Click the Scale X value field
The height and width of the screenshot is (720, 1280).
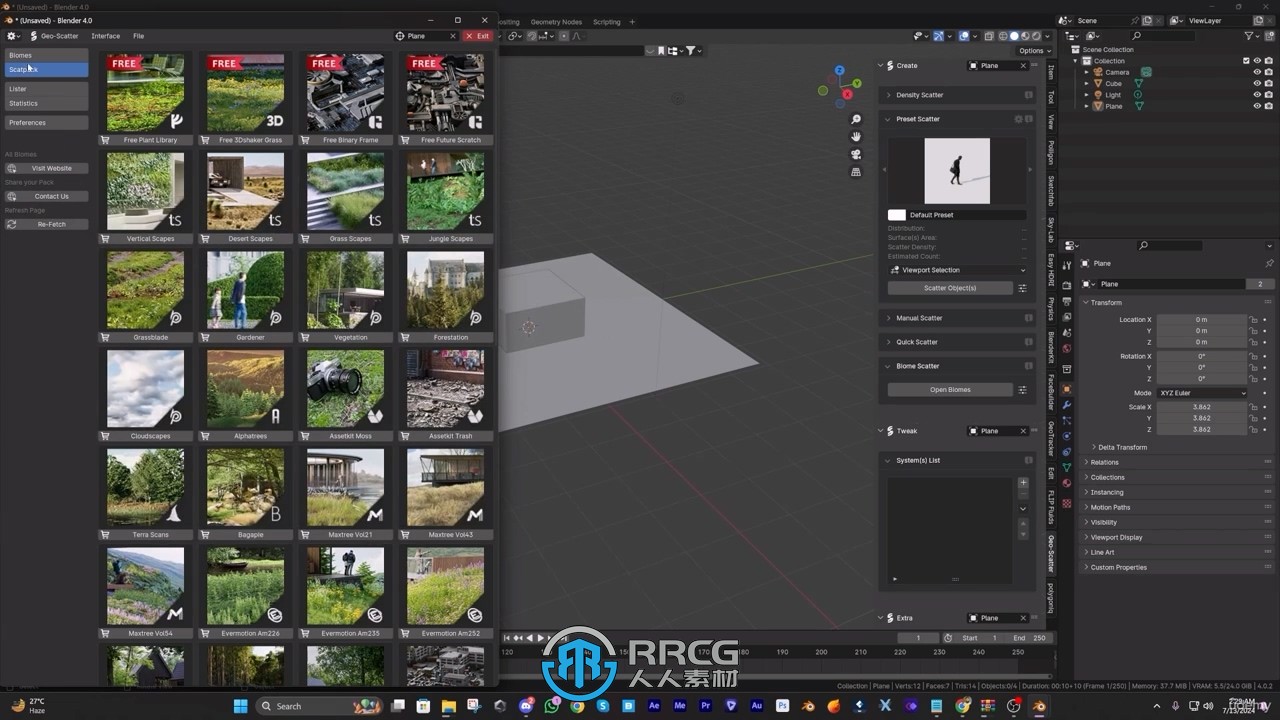click(x=1202, y=407)
